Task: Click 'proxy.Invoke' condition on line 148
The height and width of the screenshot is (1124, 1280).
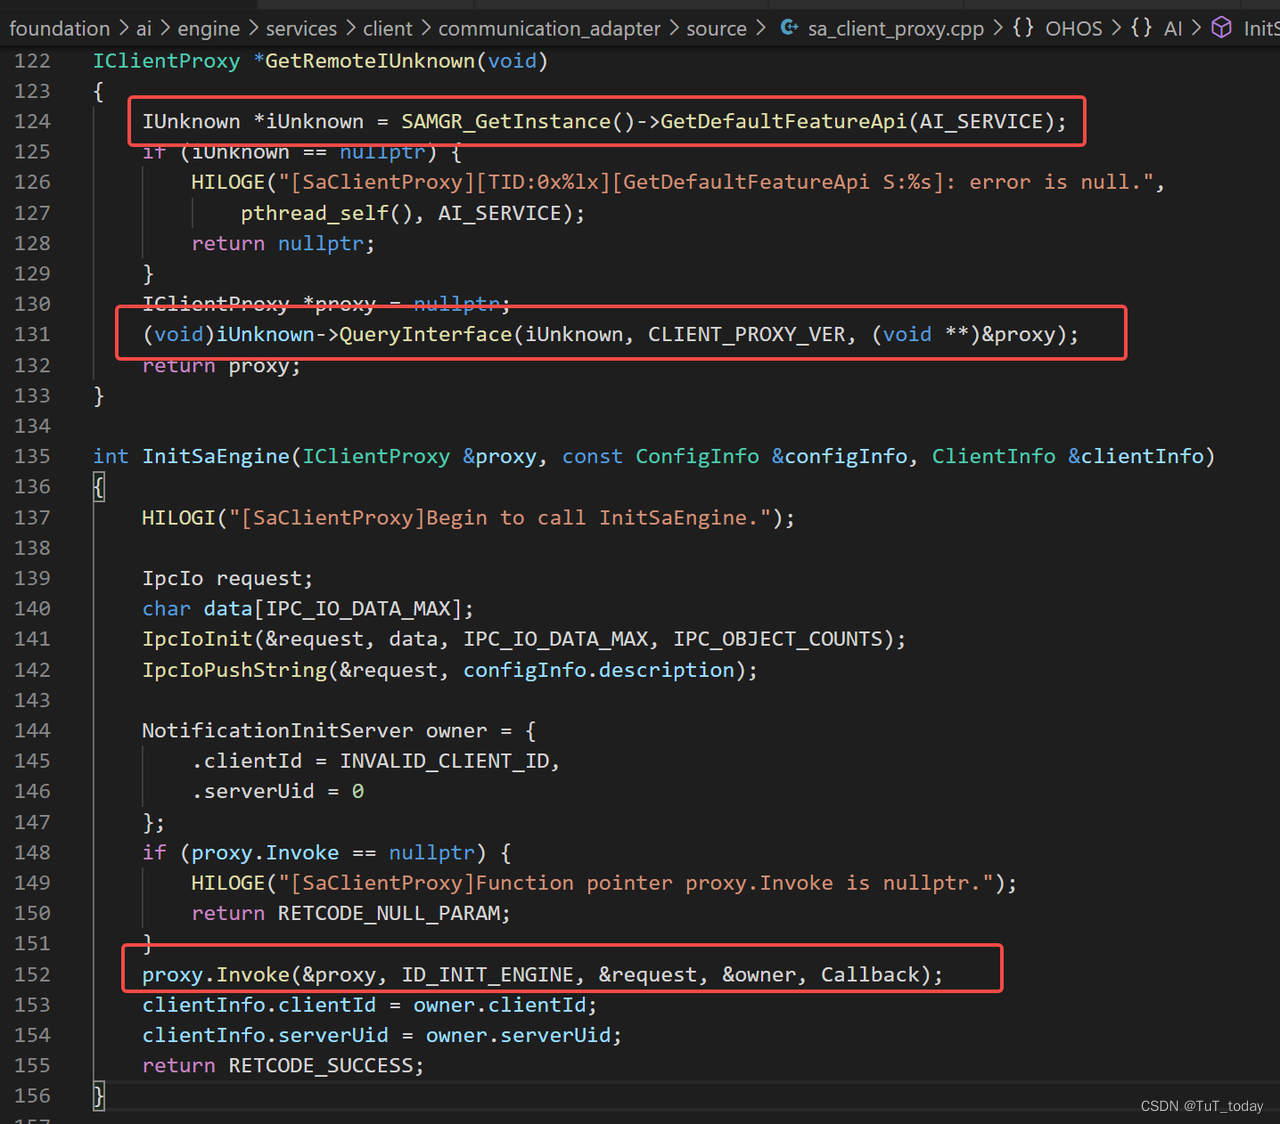Action: click(265, 853)
